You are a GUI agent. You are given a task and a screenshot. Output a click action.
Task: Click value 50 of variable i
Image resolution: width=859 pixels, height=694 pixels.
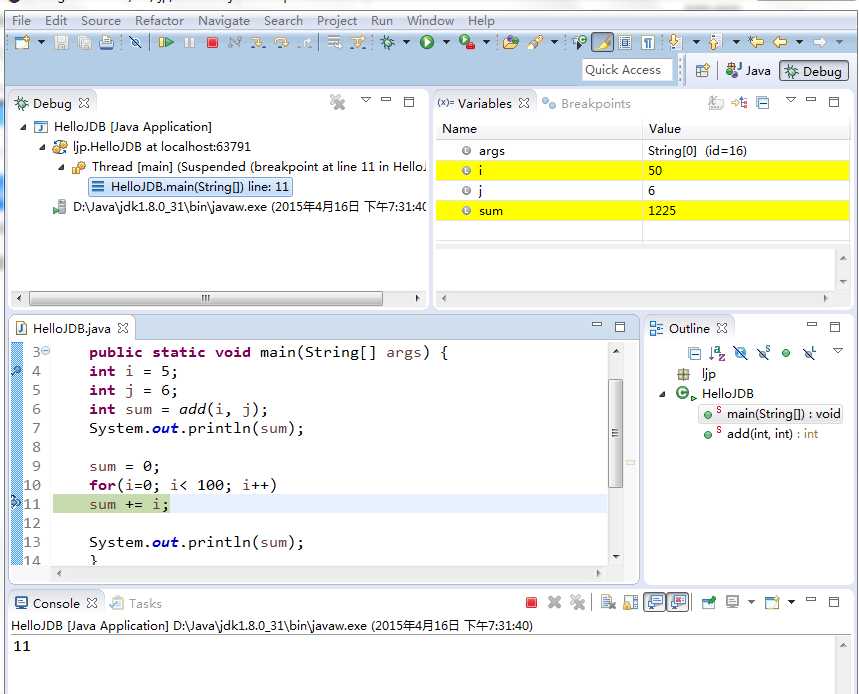pyautogui.click(x=655, y=171)
